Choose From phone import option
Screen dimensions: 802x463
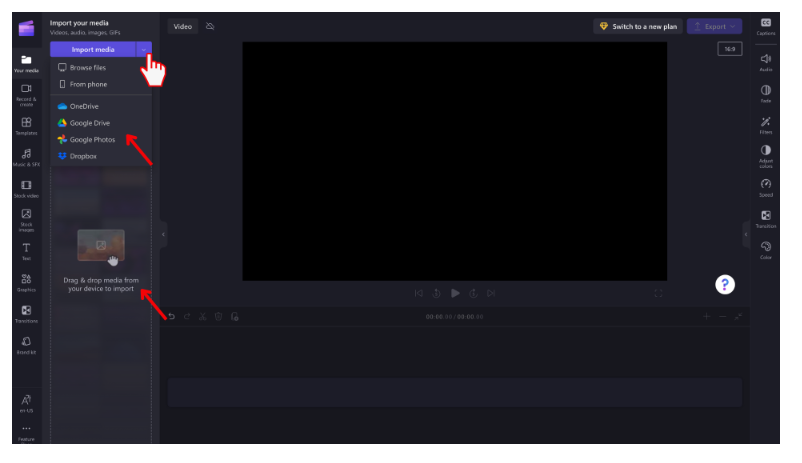[101, 84]
